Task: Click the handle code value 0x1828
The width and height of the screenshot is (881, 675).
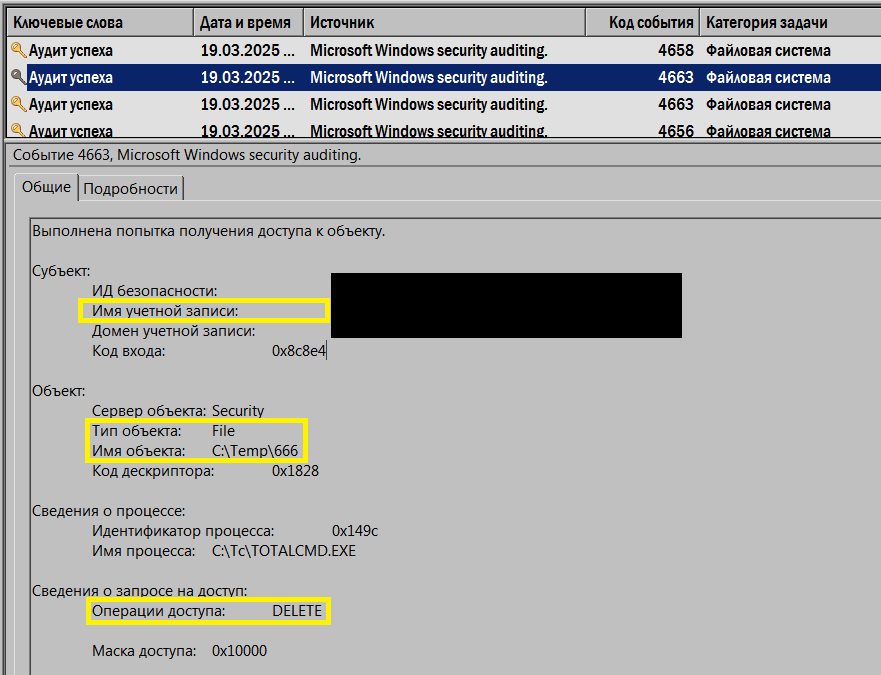Action: click(x=295, y=471)
